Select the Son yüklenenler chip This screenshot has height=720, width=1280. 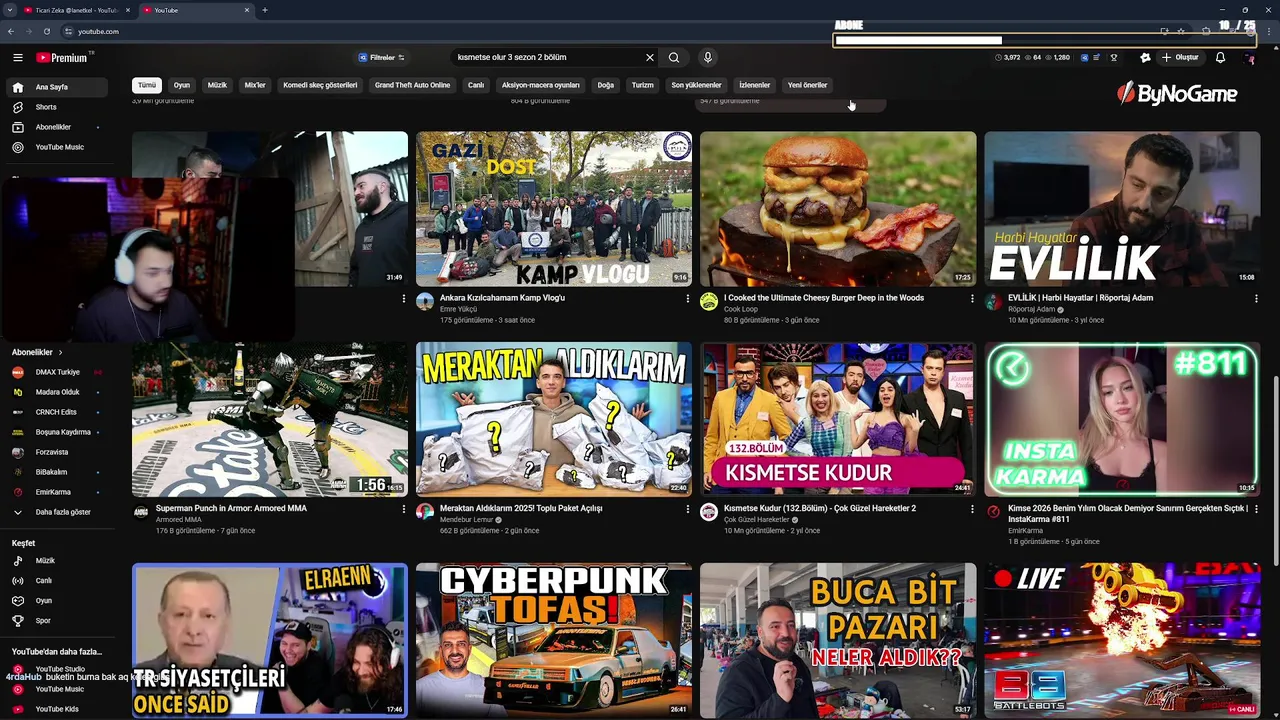pyautogui.click(x=696, y=85)
